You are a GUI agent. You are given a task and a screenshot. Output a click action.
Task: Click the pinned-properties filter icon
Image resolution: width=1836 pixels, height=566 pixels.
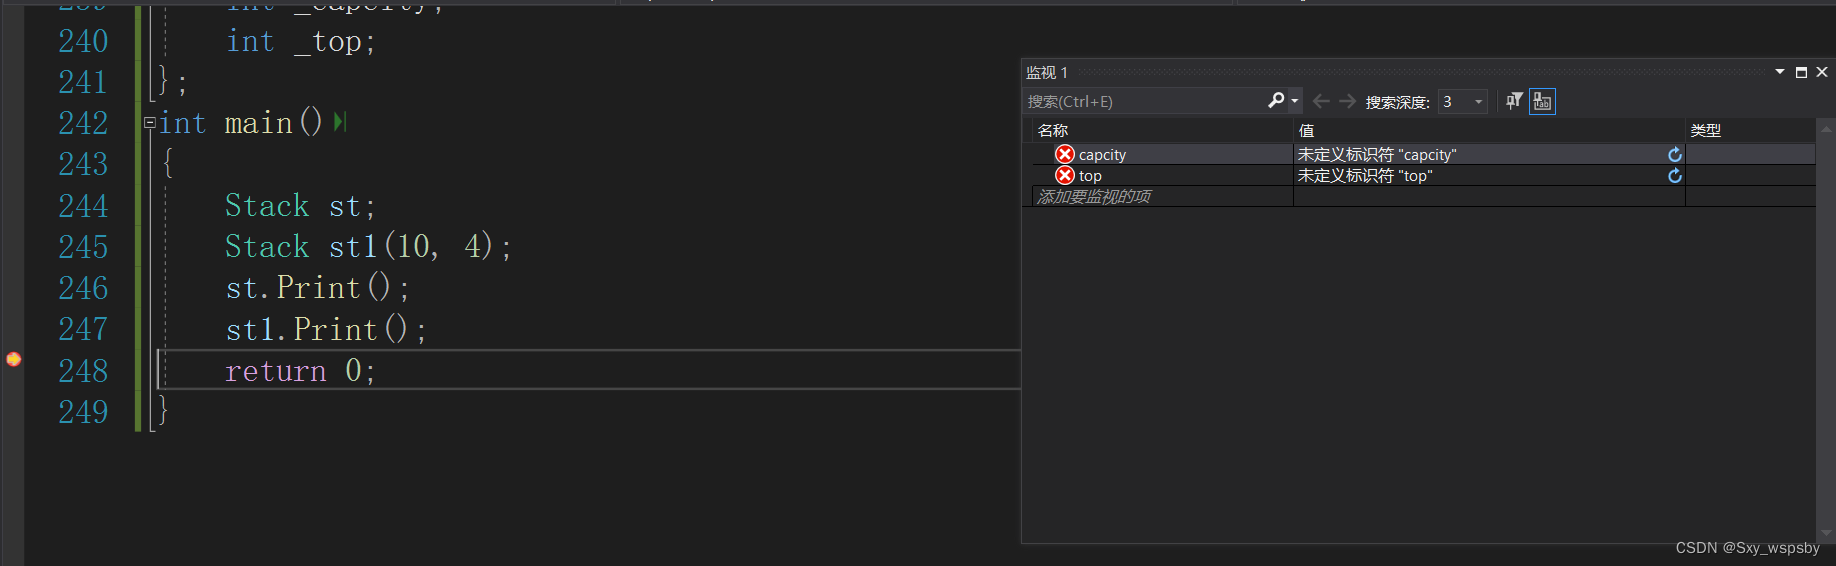coord(1514,101)
